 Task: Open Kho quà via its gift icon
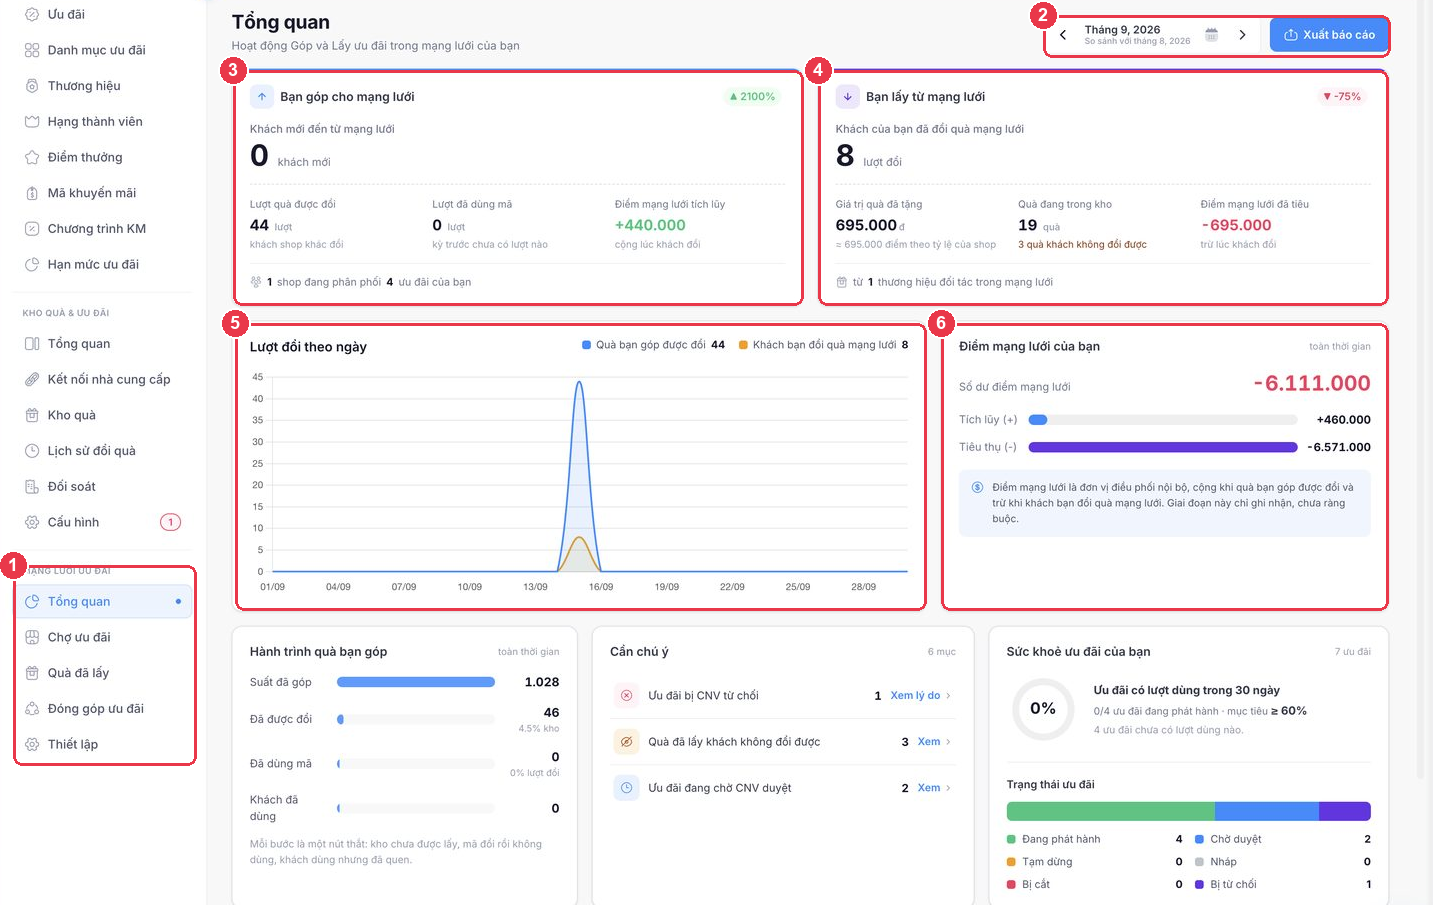click(32, 415)
